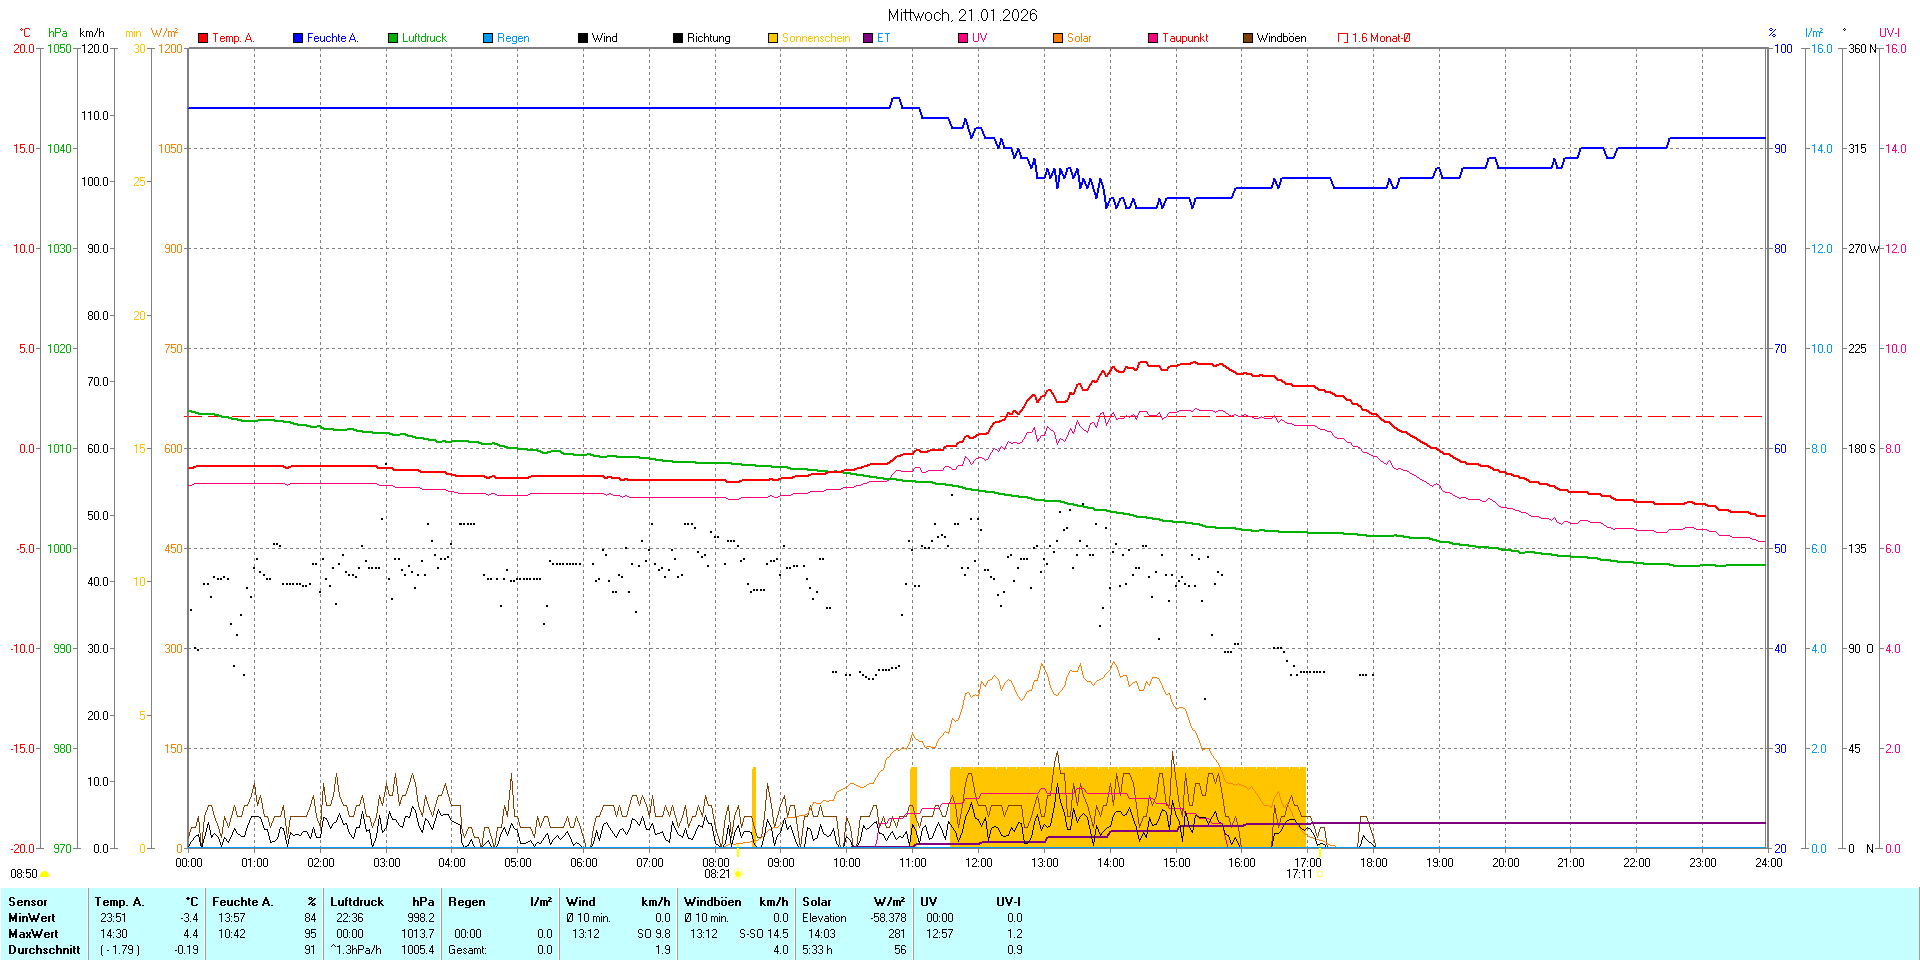Click the yellow icon beside 08:50
1920x960 pixels.
(x=44, y=874)
